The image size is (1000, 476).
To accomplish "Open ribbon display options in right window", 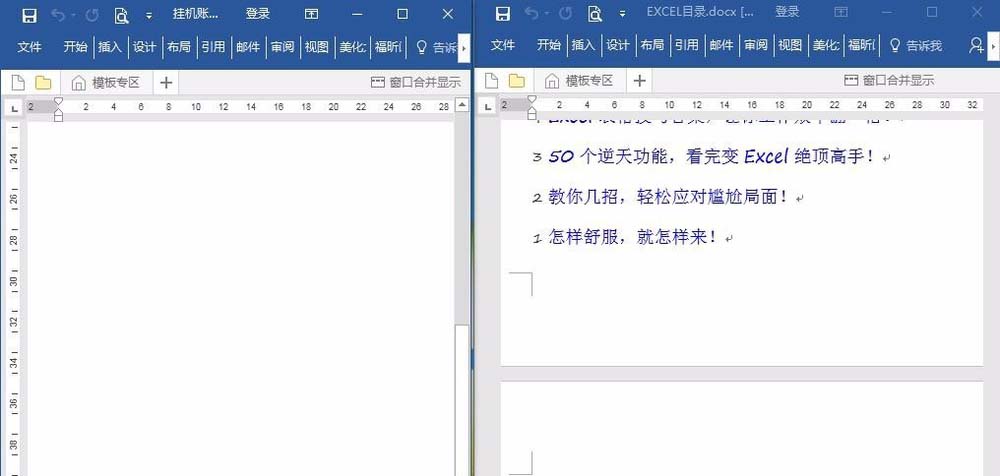I will [x=841, y=12].
